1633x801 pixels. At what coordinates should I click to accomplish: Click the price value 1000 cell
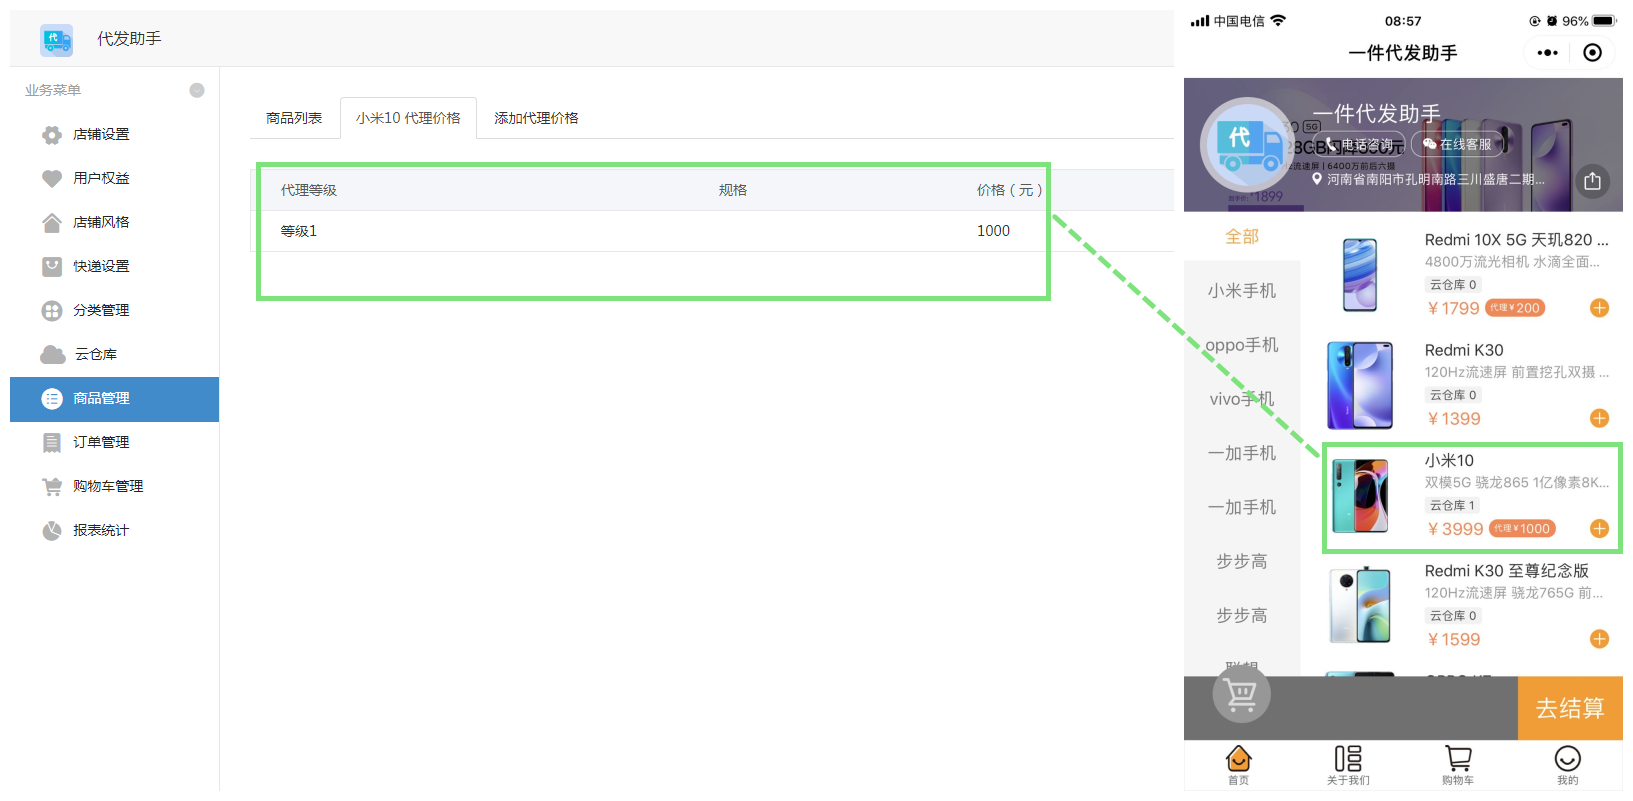coord(993,231)
